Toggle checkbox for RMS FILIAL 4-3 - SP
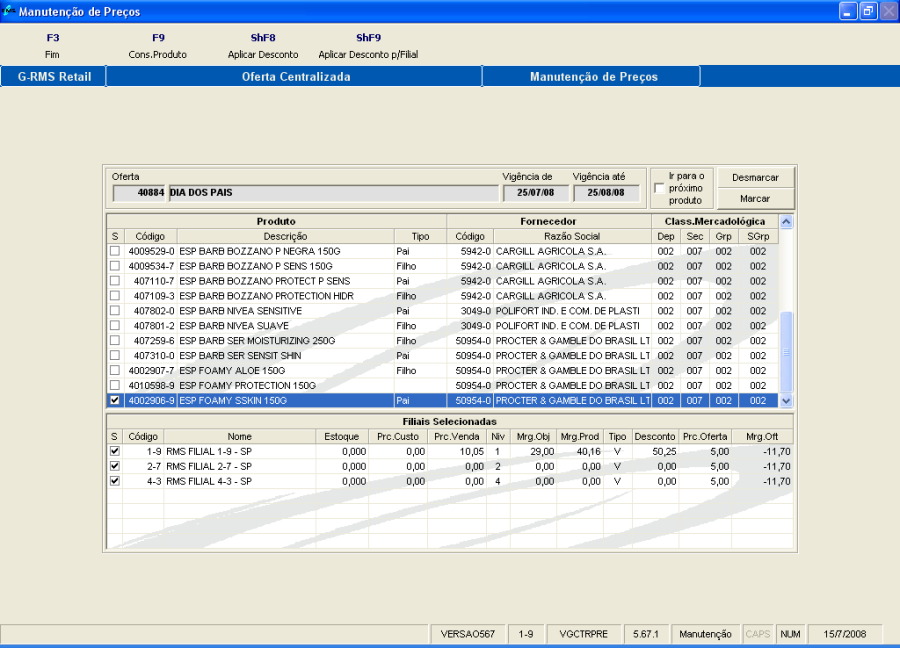 [x=115, y=481]
